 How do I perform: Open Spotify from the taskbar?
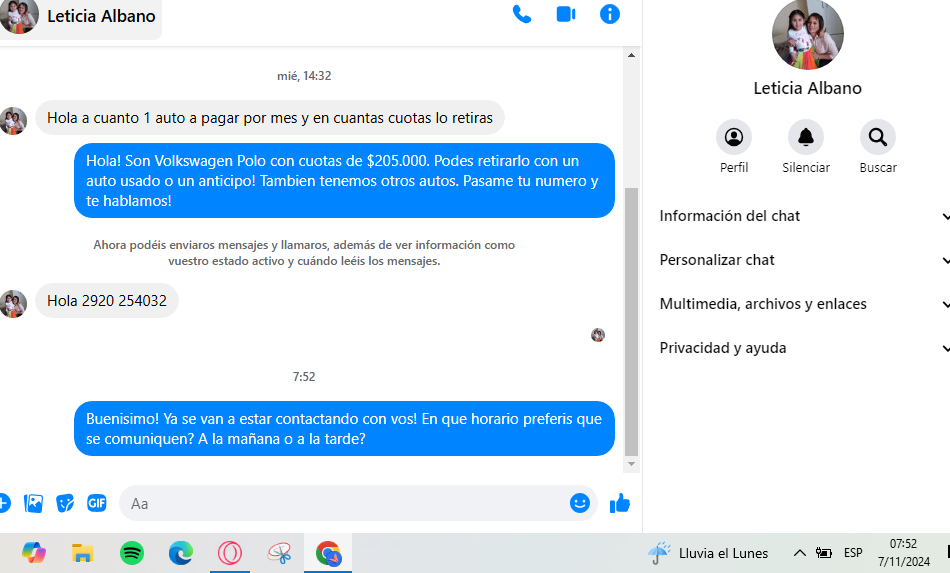[132, 553]
